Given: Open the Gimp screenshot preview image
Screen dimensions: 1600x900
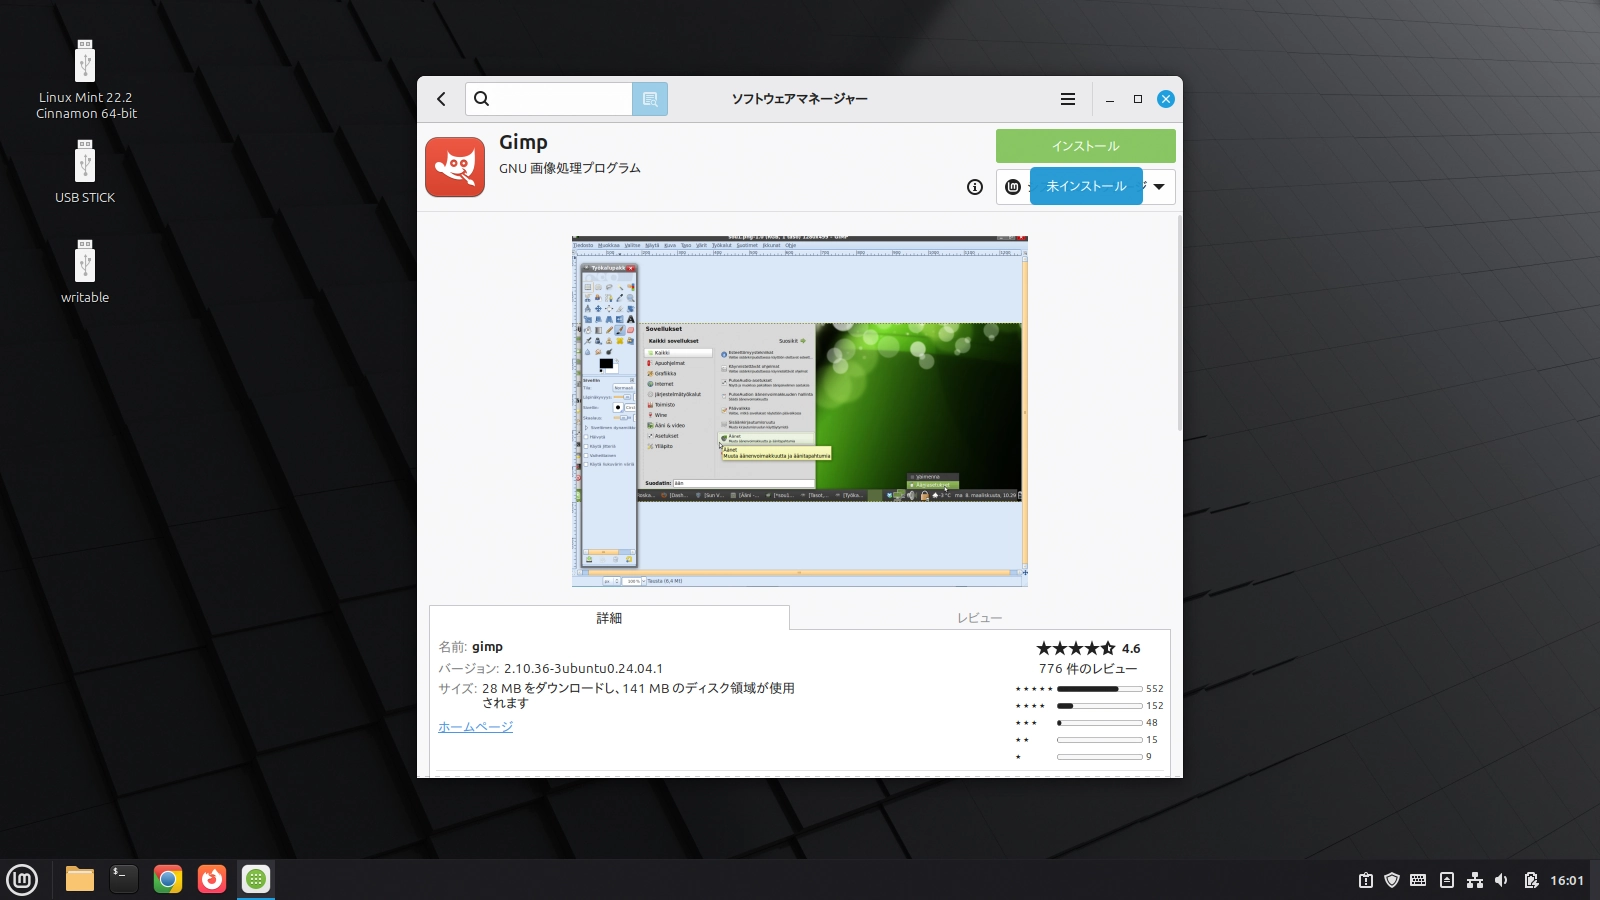Looking at the screenshot, I should pos(800,411).
